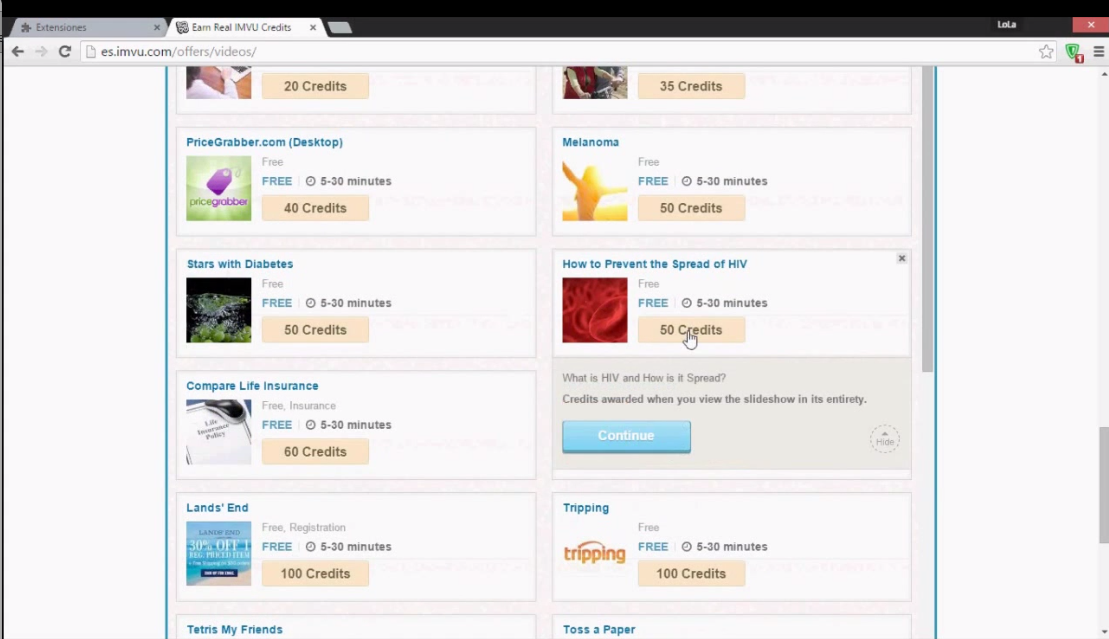Click Lands' End 100 Credits button
Image resolution: width=1109 pixels, height=639 pixels.
tap(315, 573)
